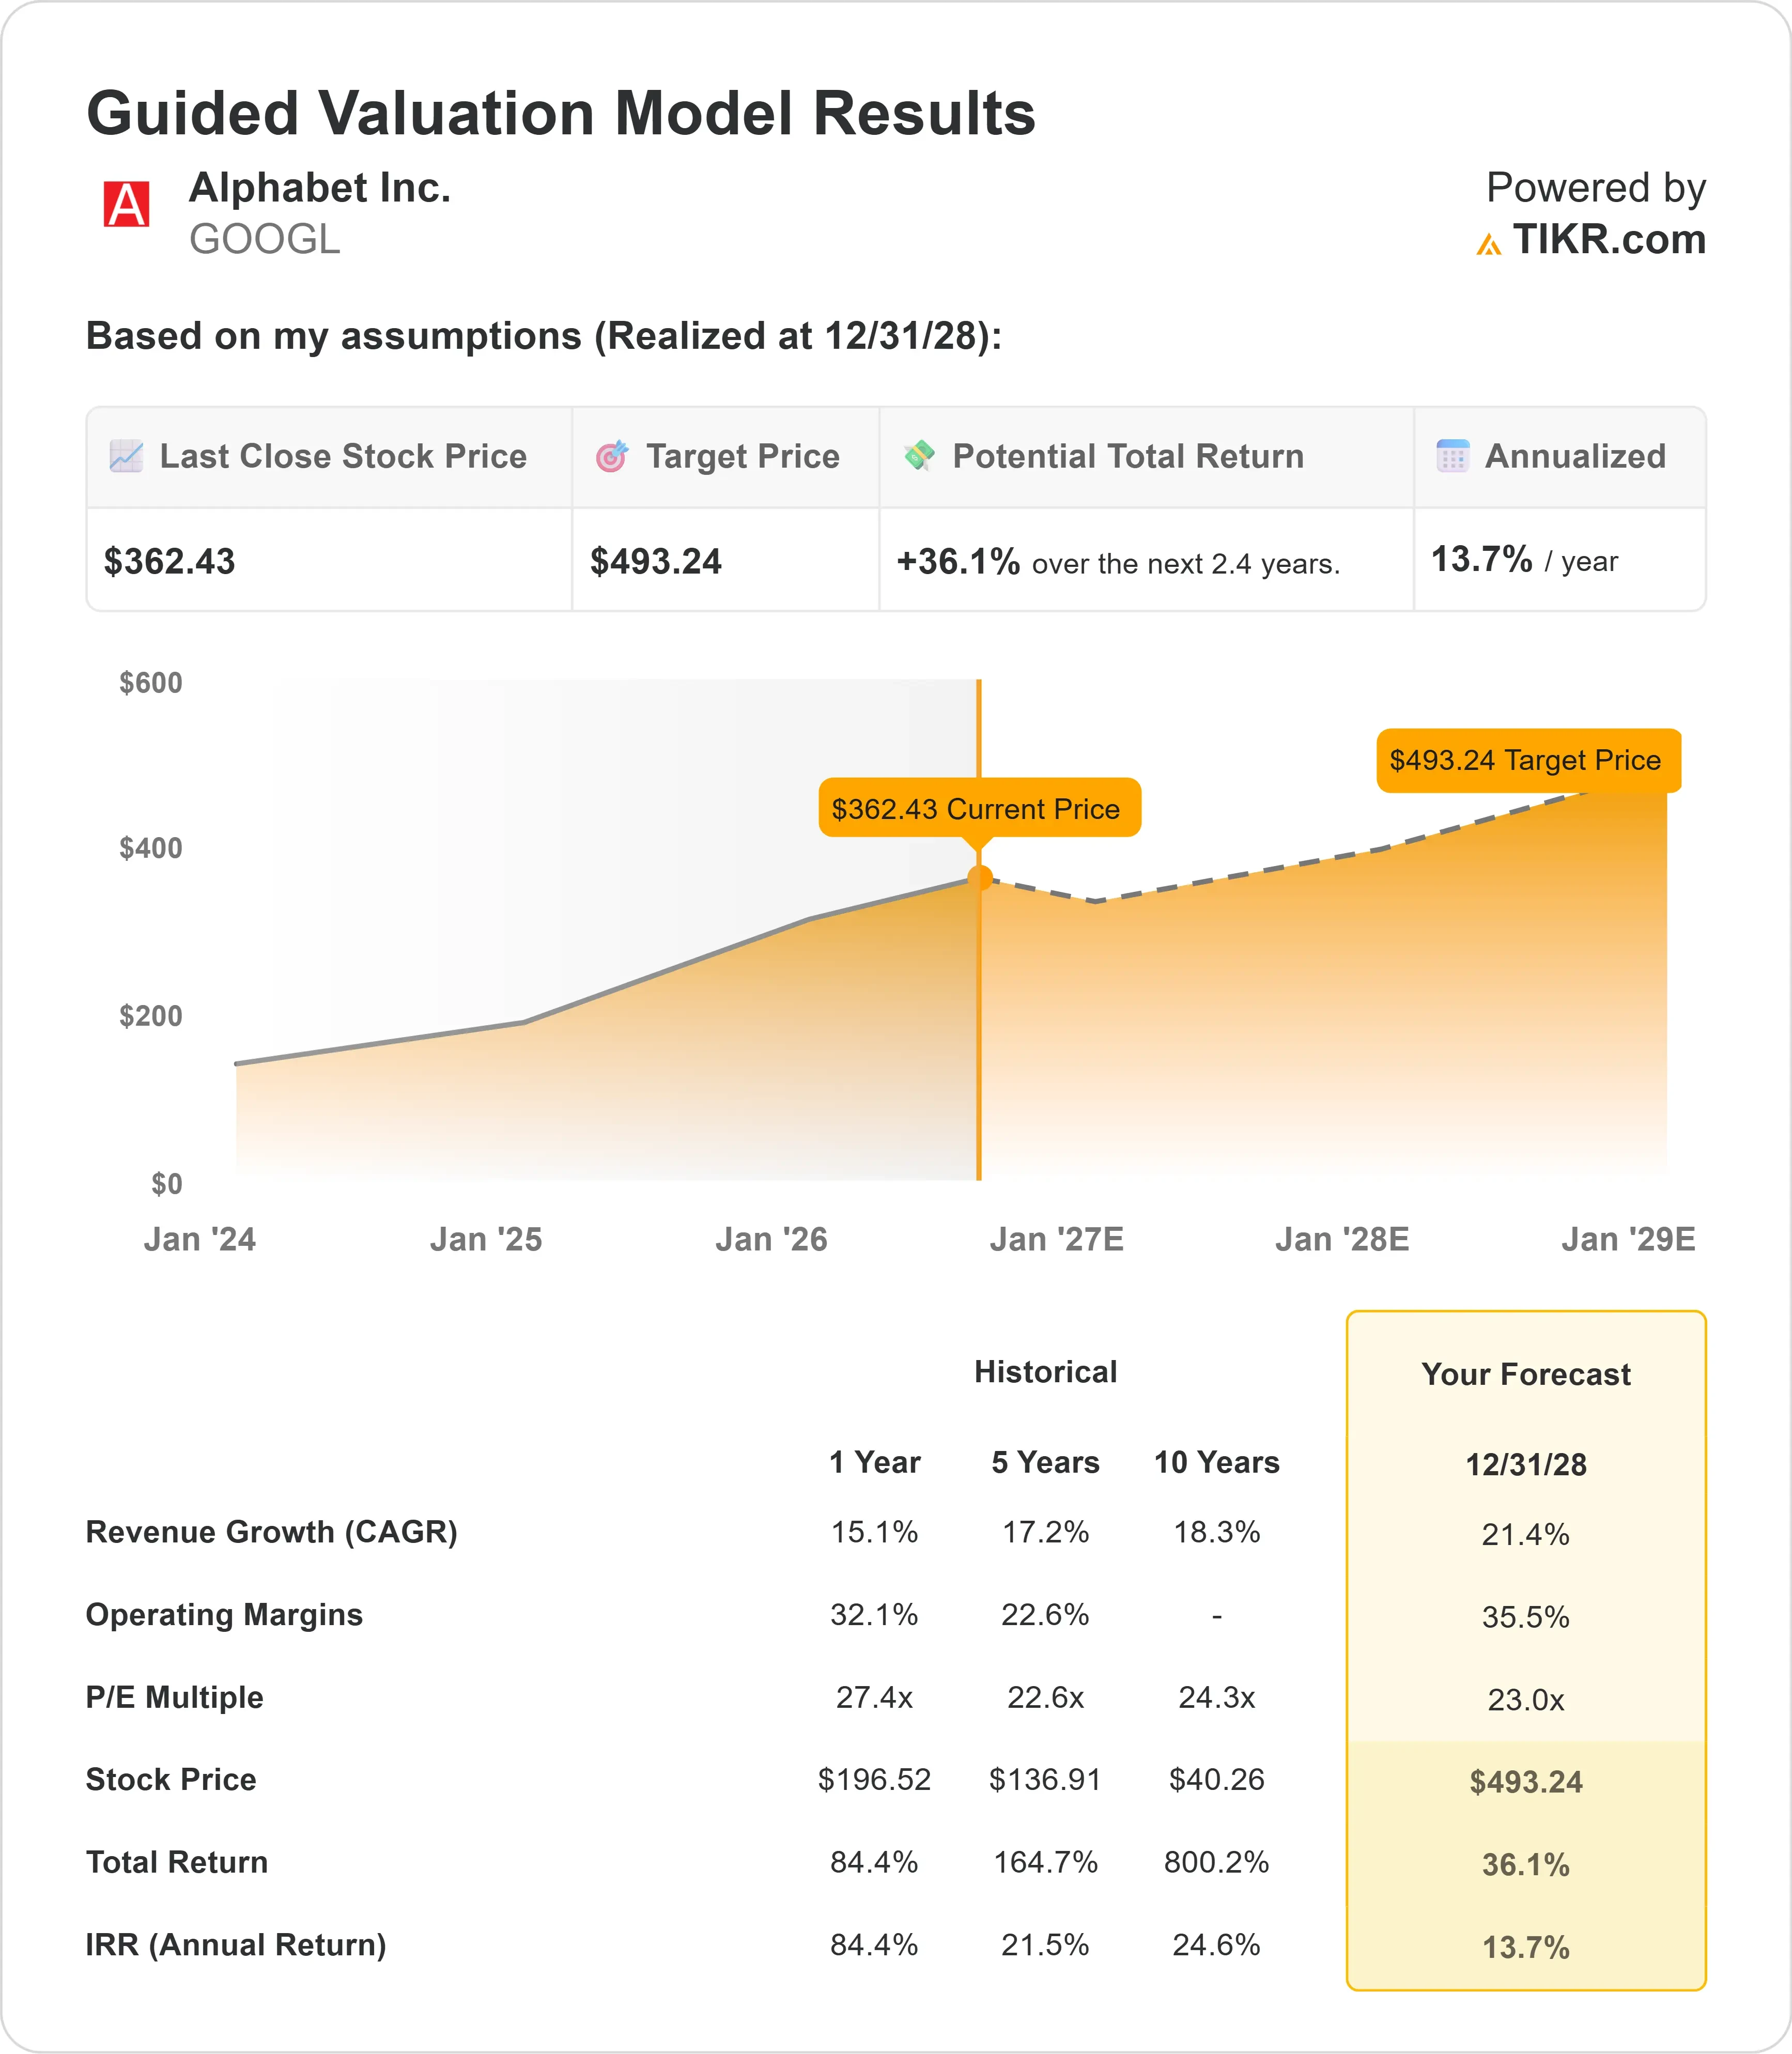The image size is (1792, 2054).
Task: Click the Potential Total Return money icon
Action: point(919,456)
